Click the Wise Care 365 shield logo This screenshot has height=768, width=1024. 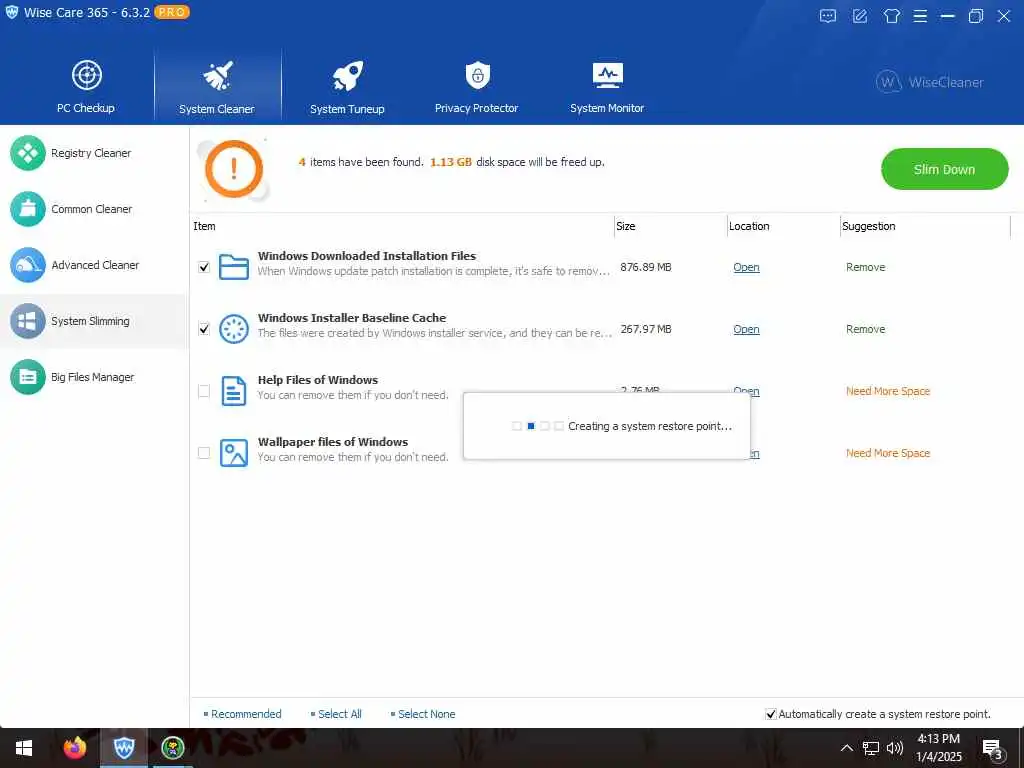[x=12, y=12]
